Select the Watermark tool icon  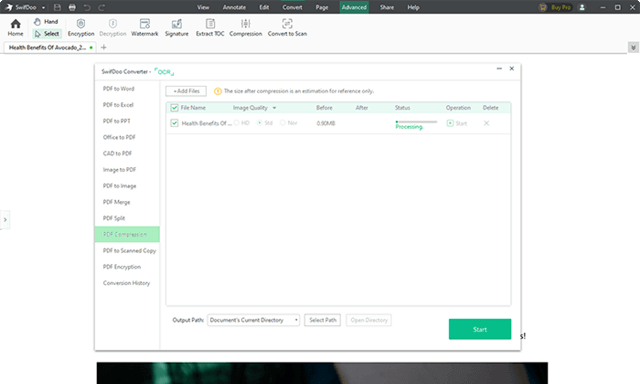144,23
